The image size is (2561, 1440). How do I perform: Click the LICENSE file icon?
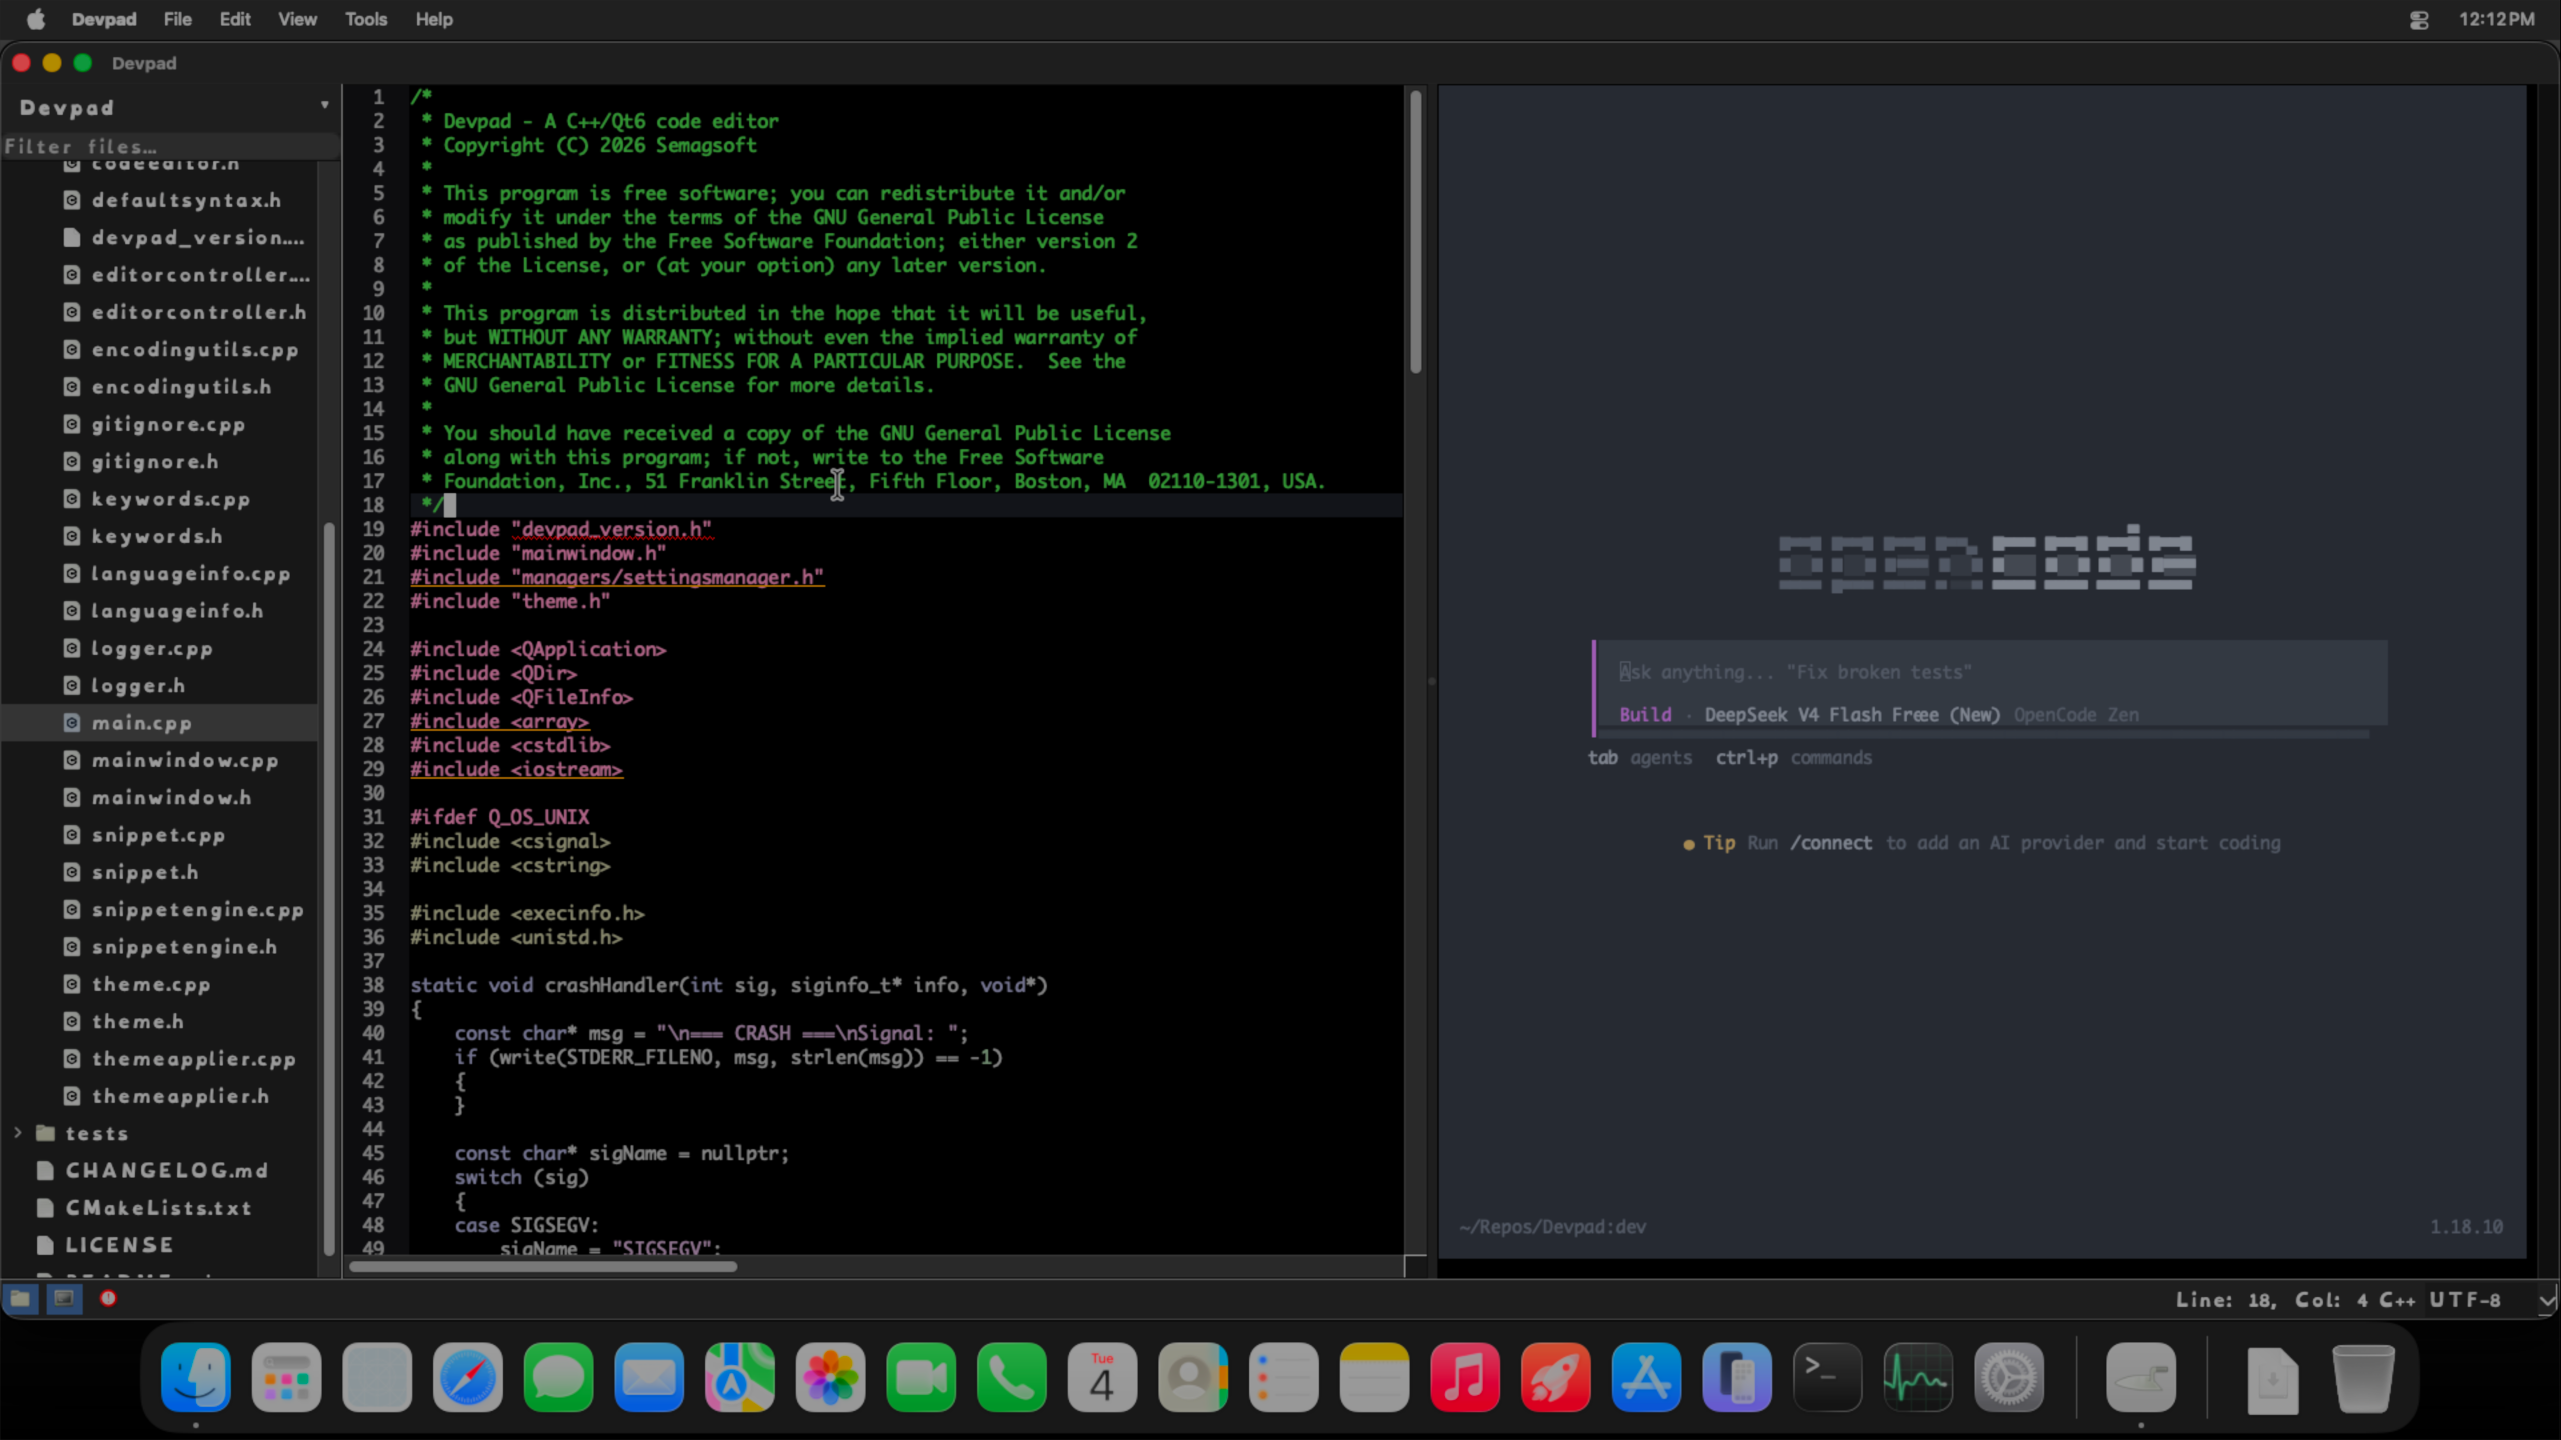click(x=45, y=1245)
